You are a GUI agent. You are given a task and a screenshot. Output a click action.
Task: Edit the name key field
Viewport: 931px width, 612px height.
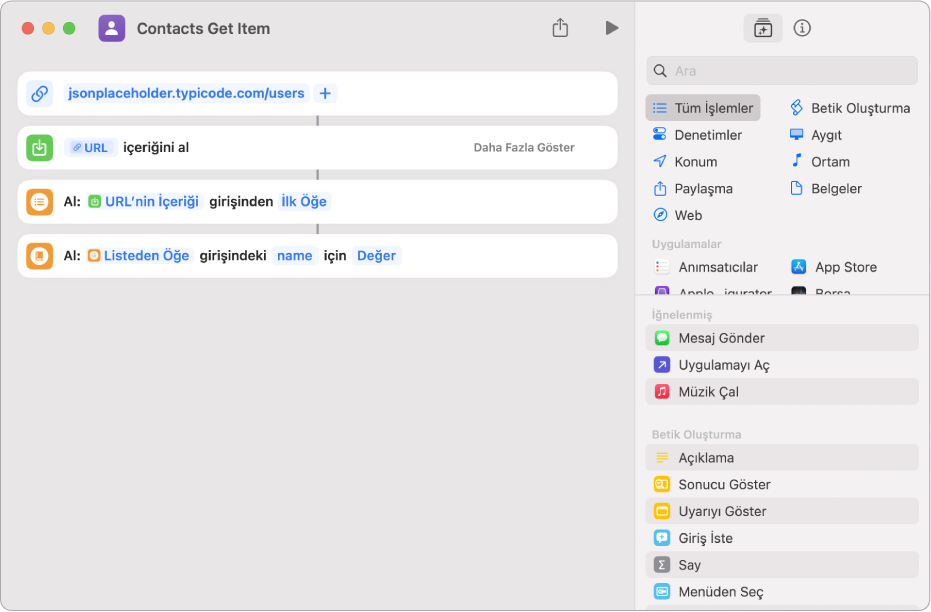294,256
